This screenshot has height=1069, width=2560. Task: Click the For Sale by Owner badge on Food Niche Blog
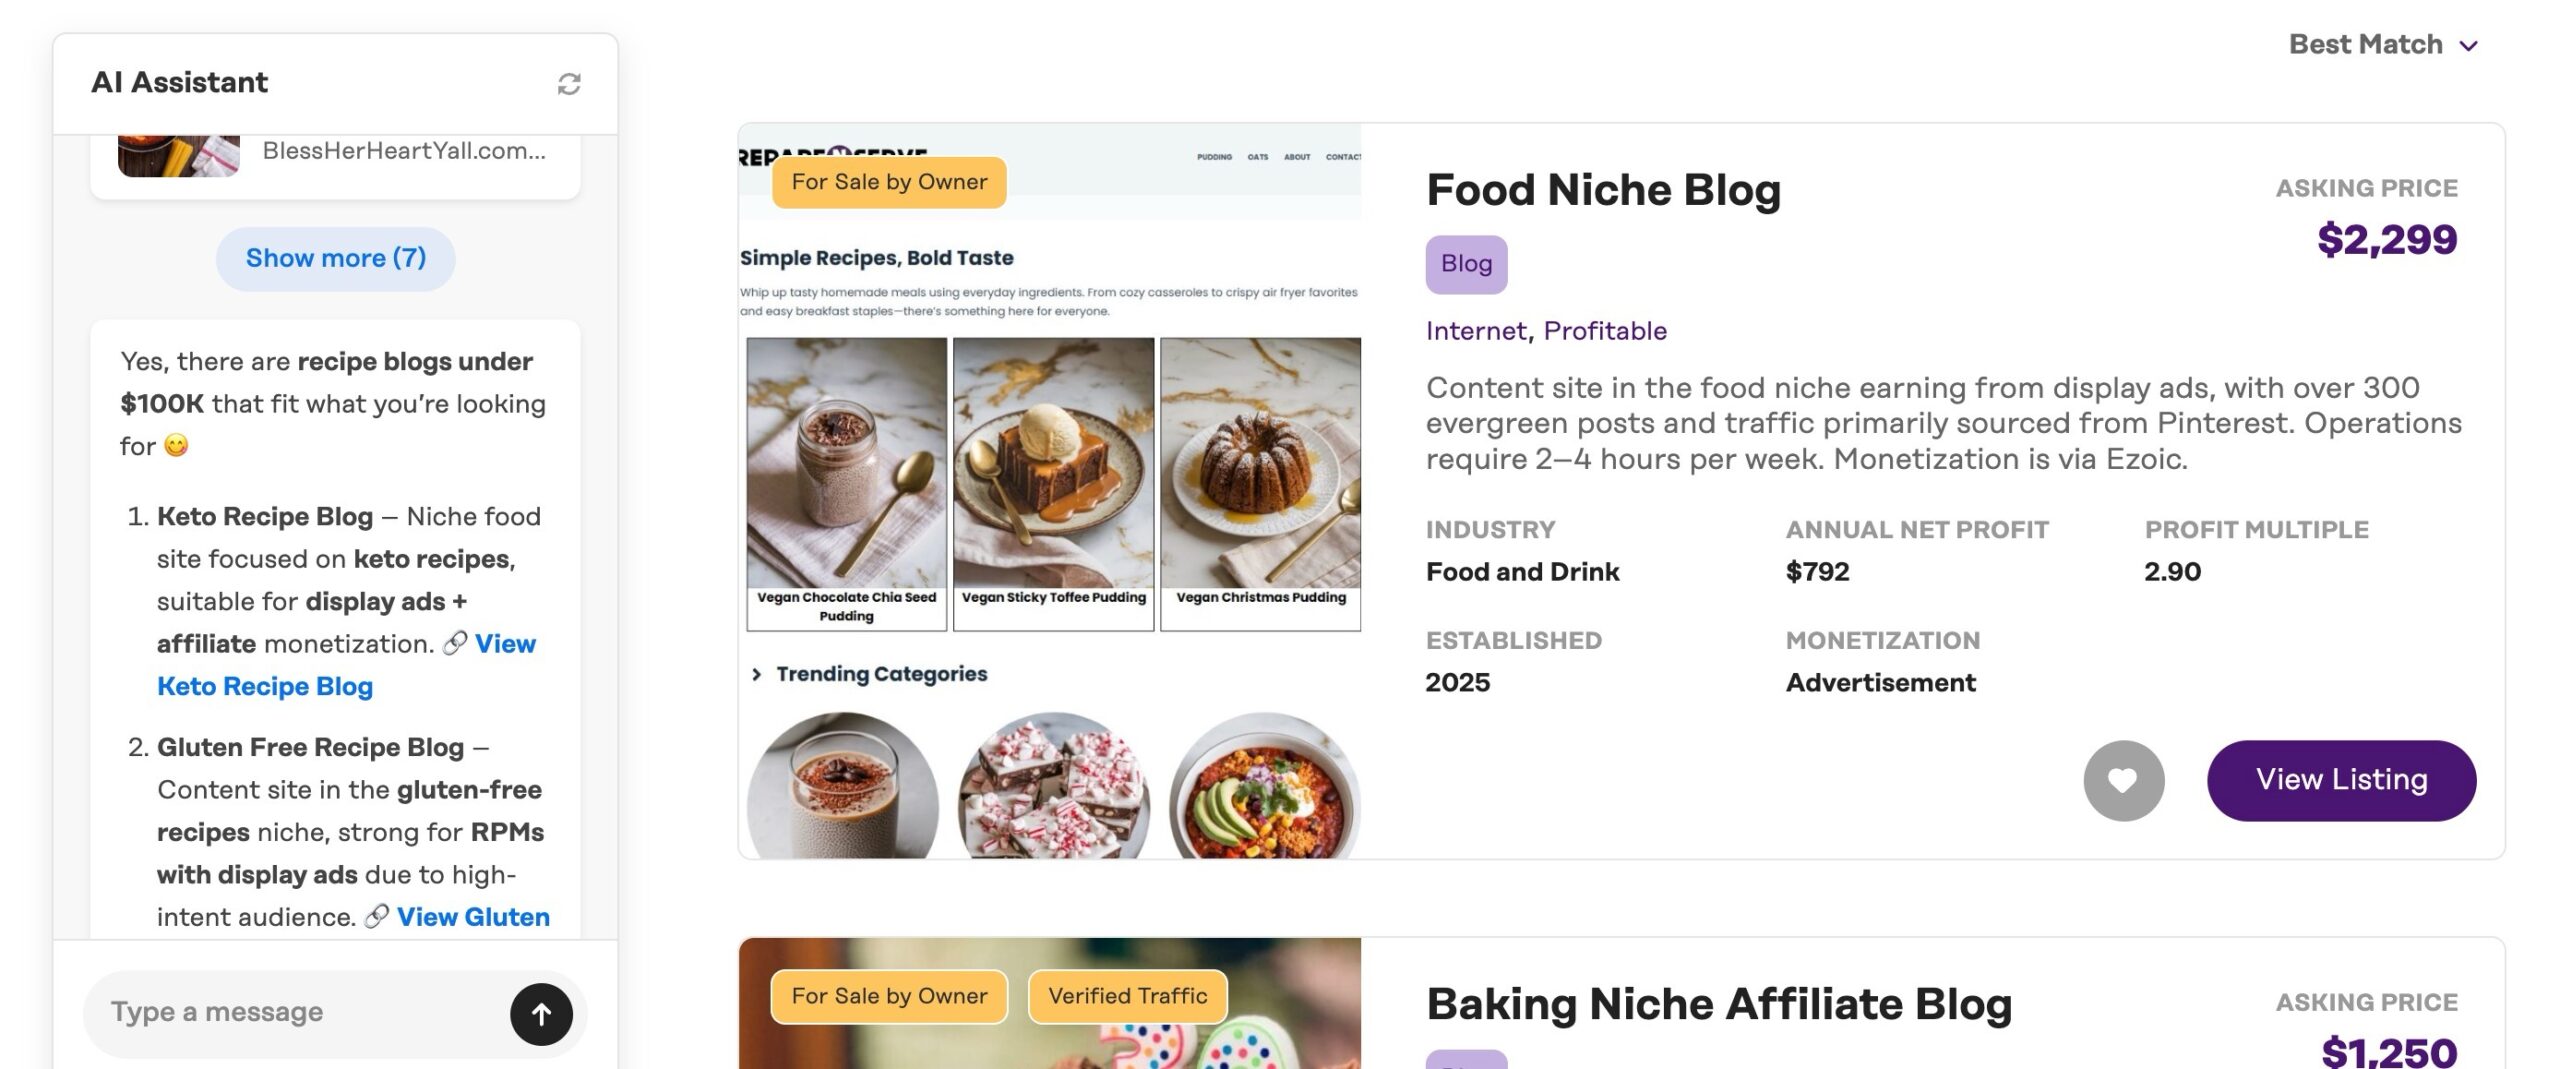888,182
